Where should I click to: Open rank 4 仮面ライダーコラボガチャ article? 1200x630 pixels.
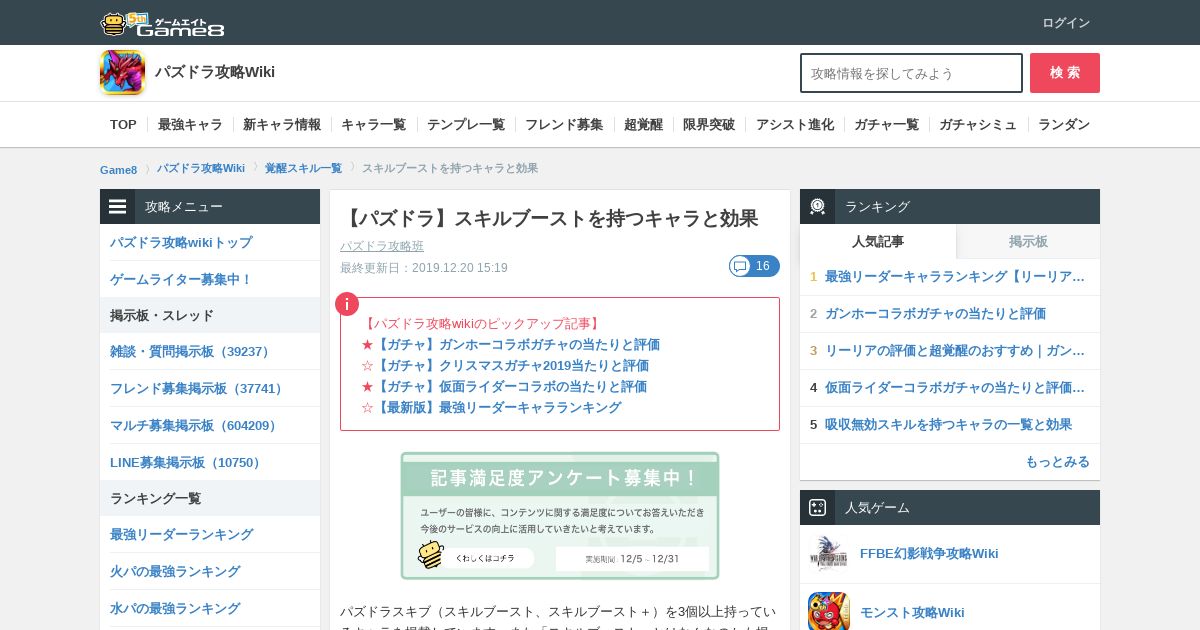tap(955, 388)
